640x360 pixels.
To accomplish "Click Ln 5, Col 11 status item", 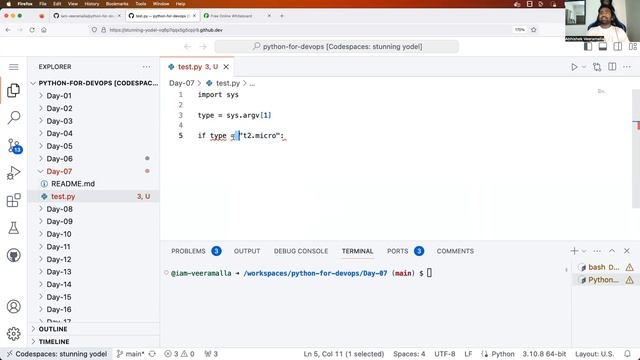I will click(344, 354).
